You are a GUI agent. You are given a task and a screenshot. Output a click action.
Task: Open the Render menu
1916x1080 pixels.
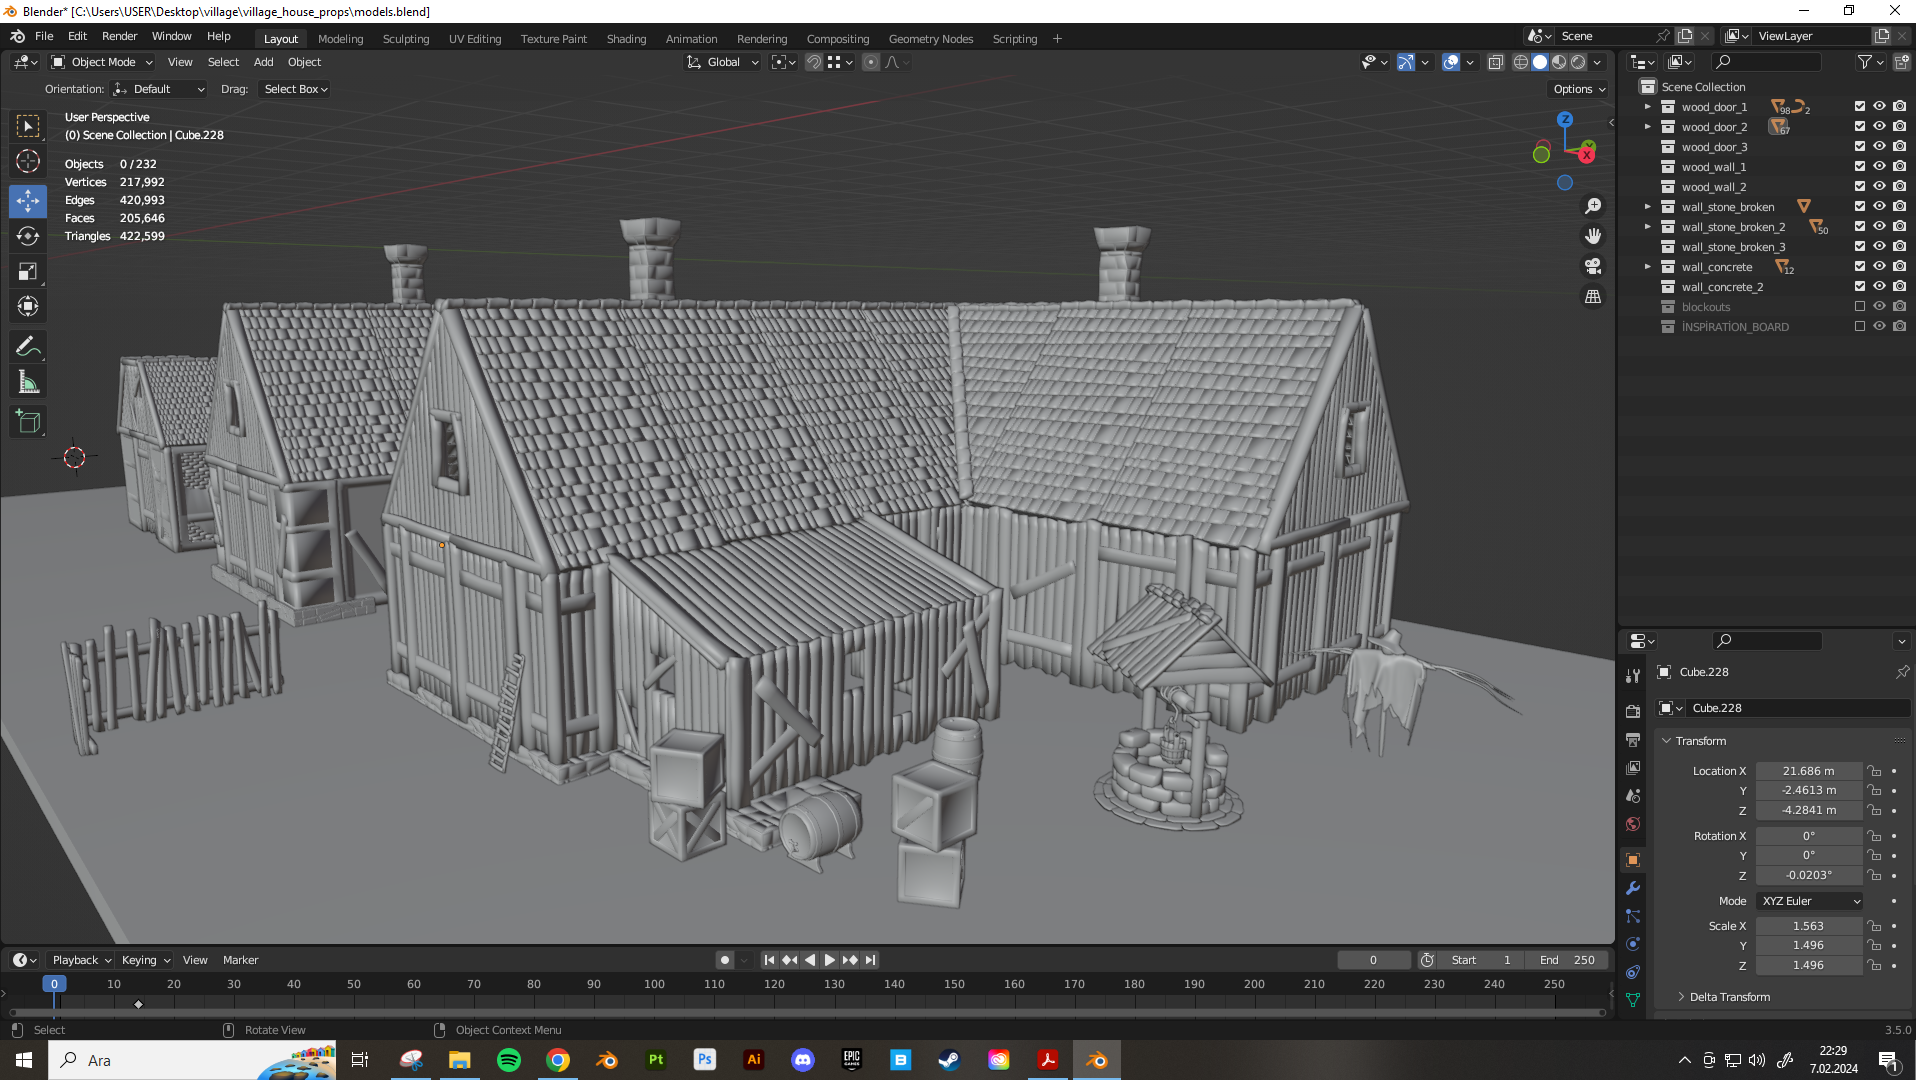(120, 36)
